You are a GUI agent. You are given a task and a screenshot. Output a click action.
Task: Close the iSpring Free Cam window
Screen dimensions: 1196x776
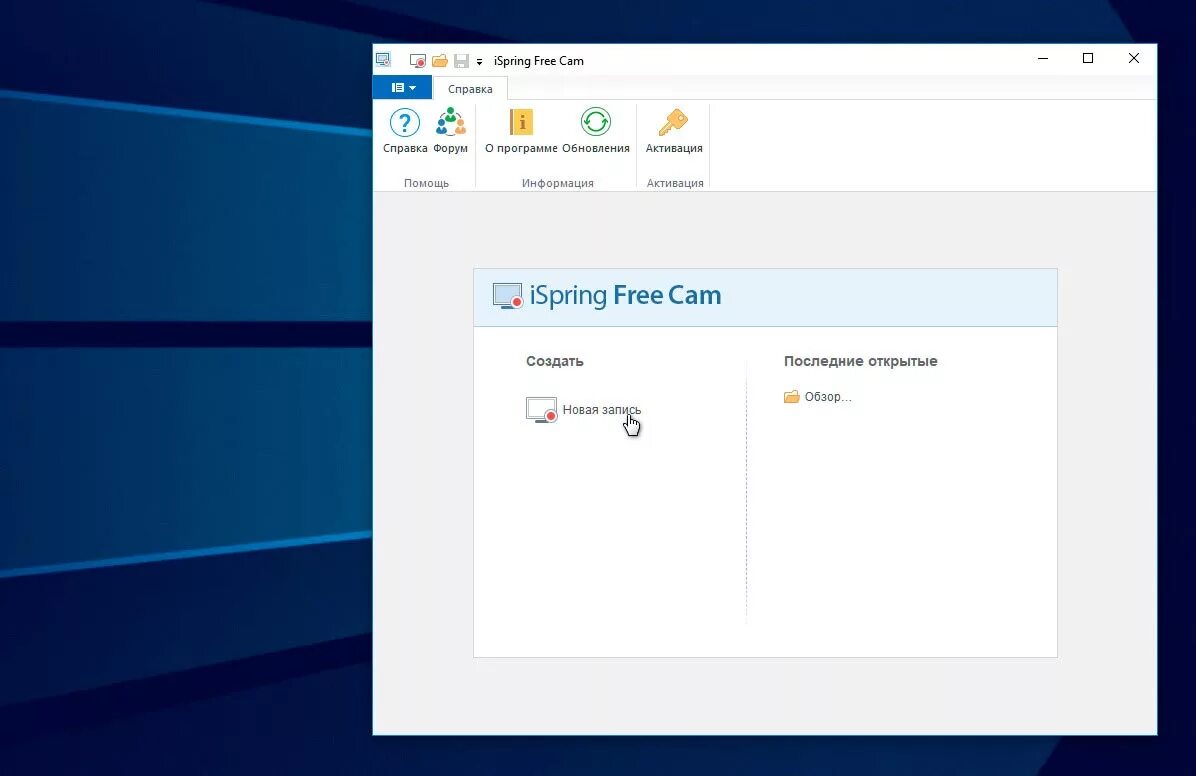(x=1133, y=59)
